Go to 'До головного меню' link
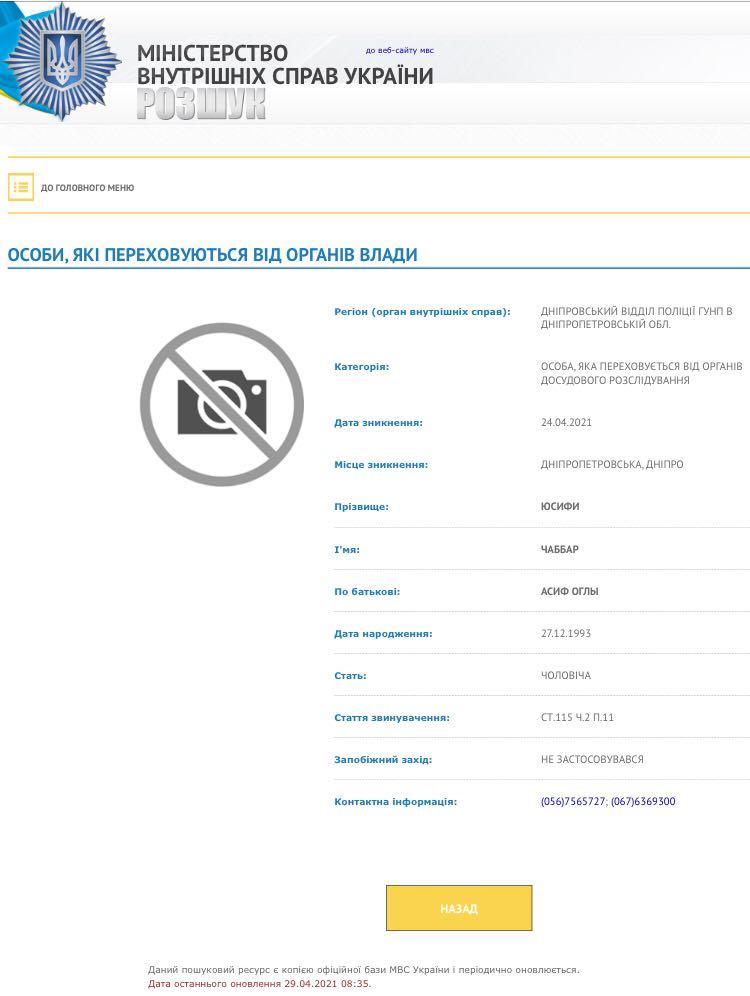The image size is (750, 996). click(x=87, y=188)
